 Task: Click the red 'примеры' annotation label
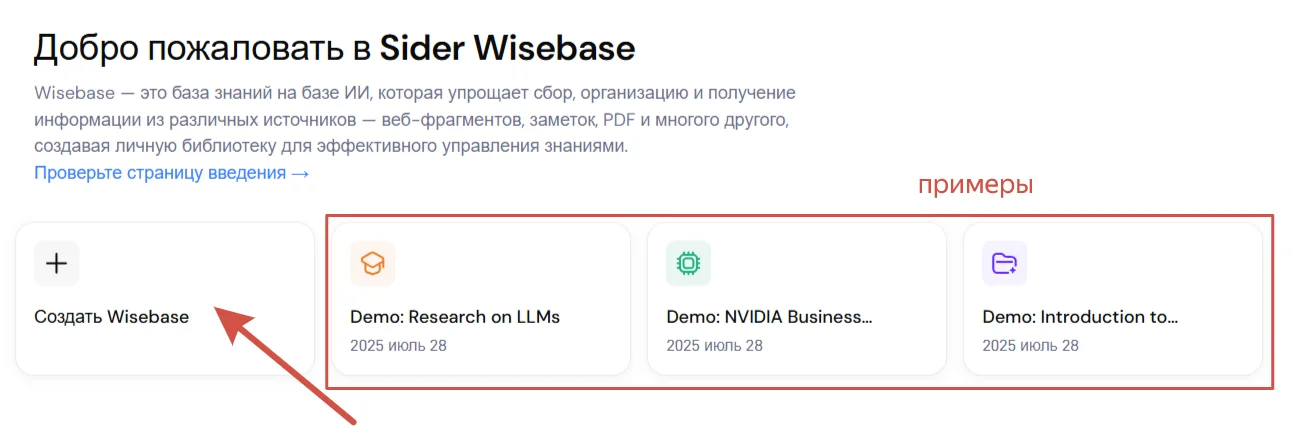975,186
